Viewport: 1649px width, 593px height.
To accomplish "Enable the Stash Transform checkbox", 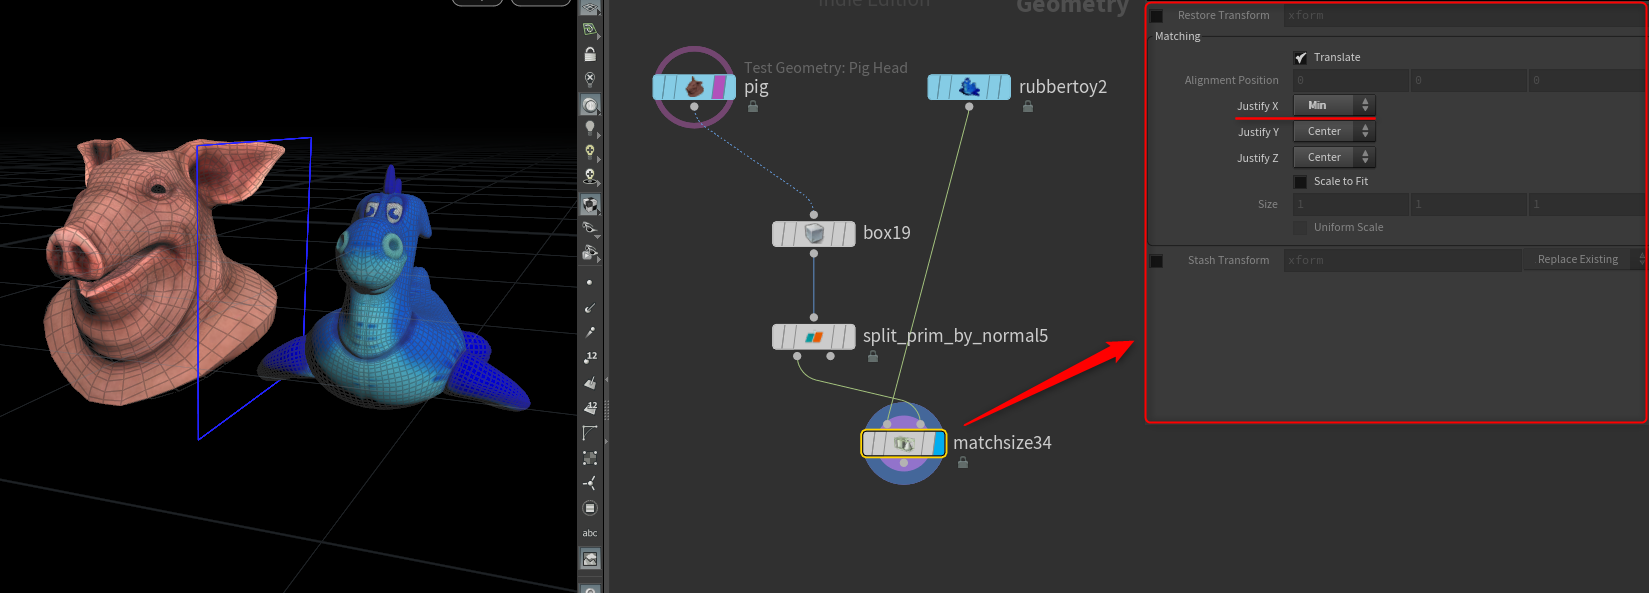I will 1157,261.
